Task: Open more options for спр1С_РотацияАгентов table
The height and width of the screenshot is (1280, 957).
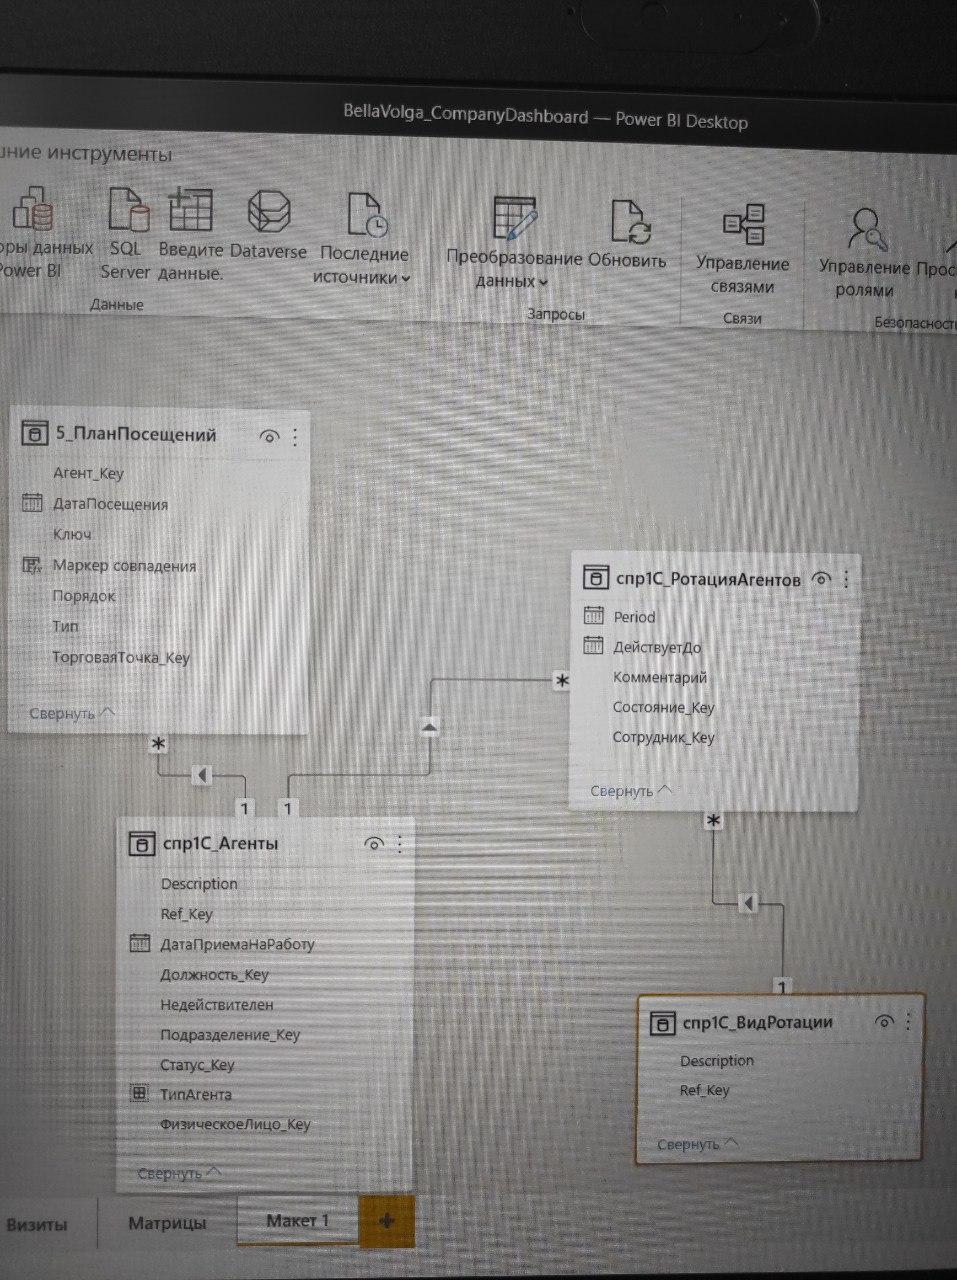Action: 847,579
